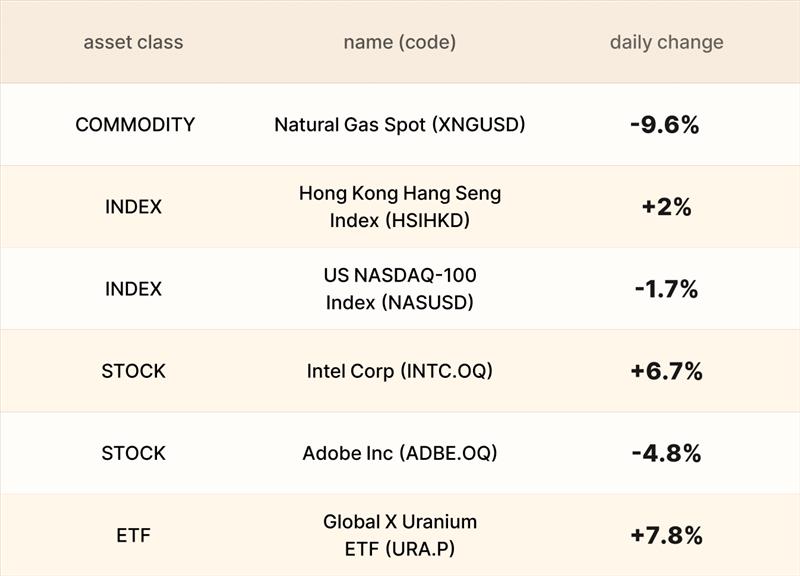Select INDEX cell in NASDAQ-100 row

coord(133,289)
